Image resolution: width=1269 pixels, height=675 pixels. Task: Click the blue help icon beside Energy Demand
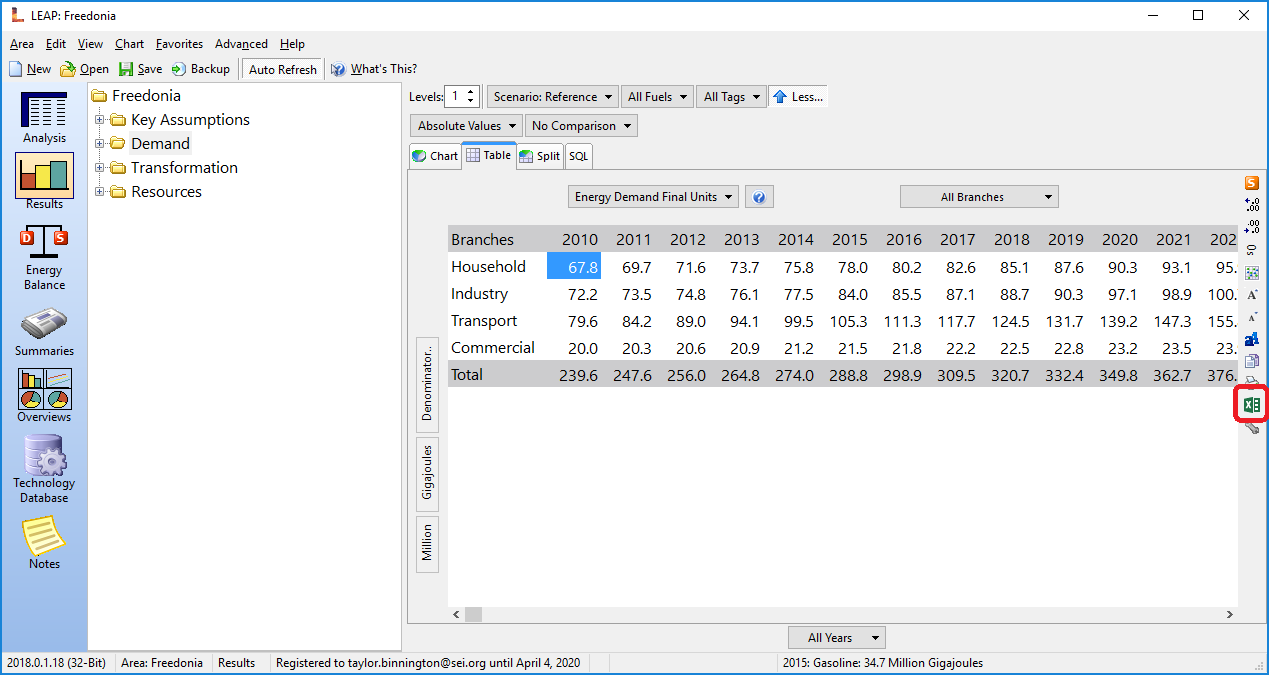point(759,198)
